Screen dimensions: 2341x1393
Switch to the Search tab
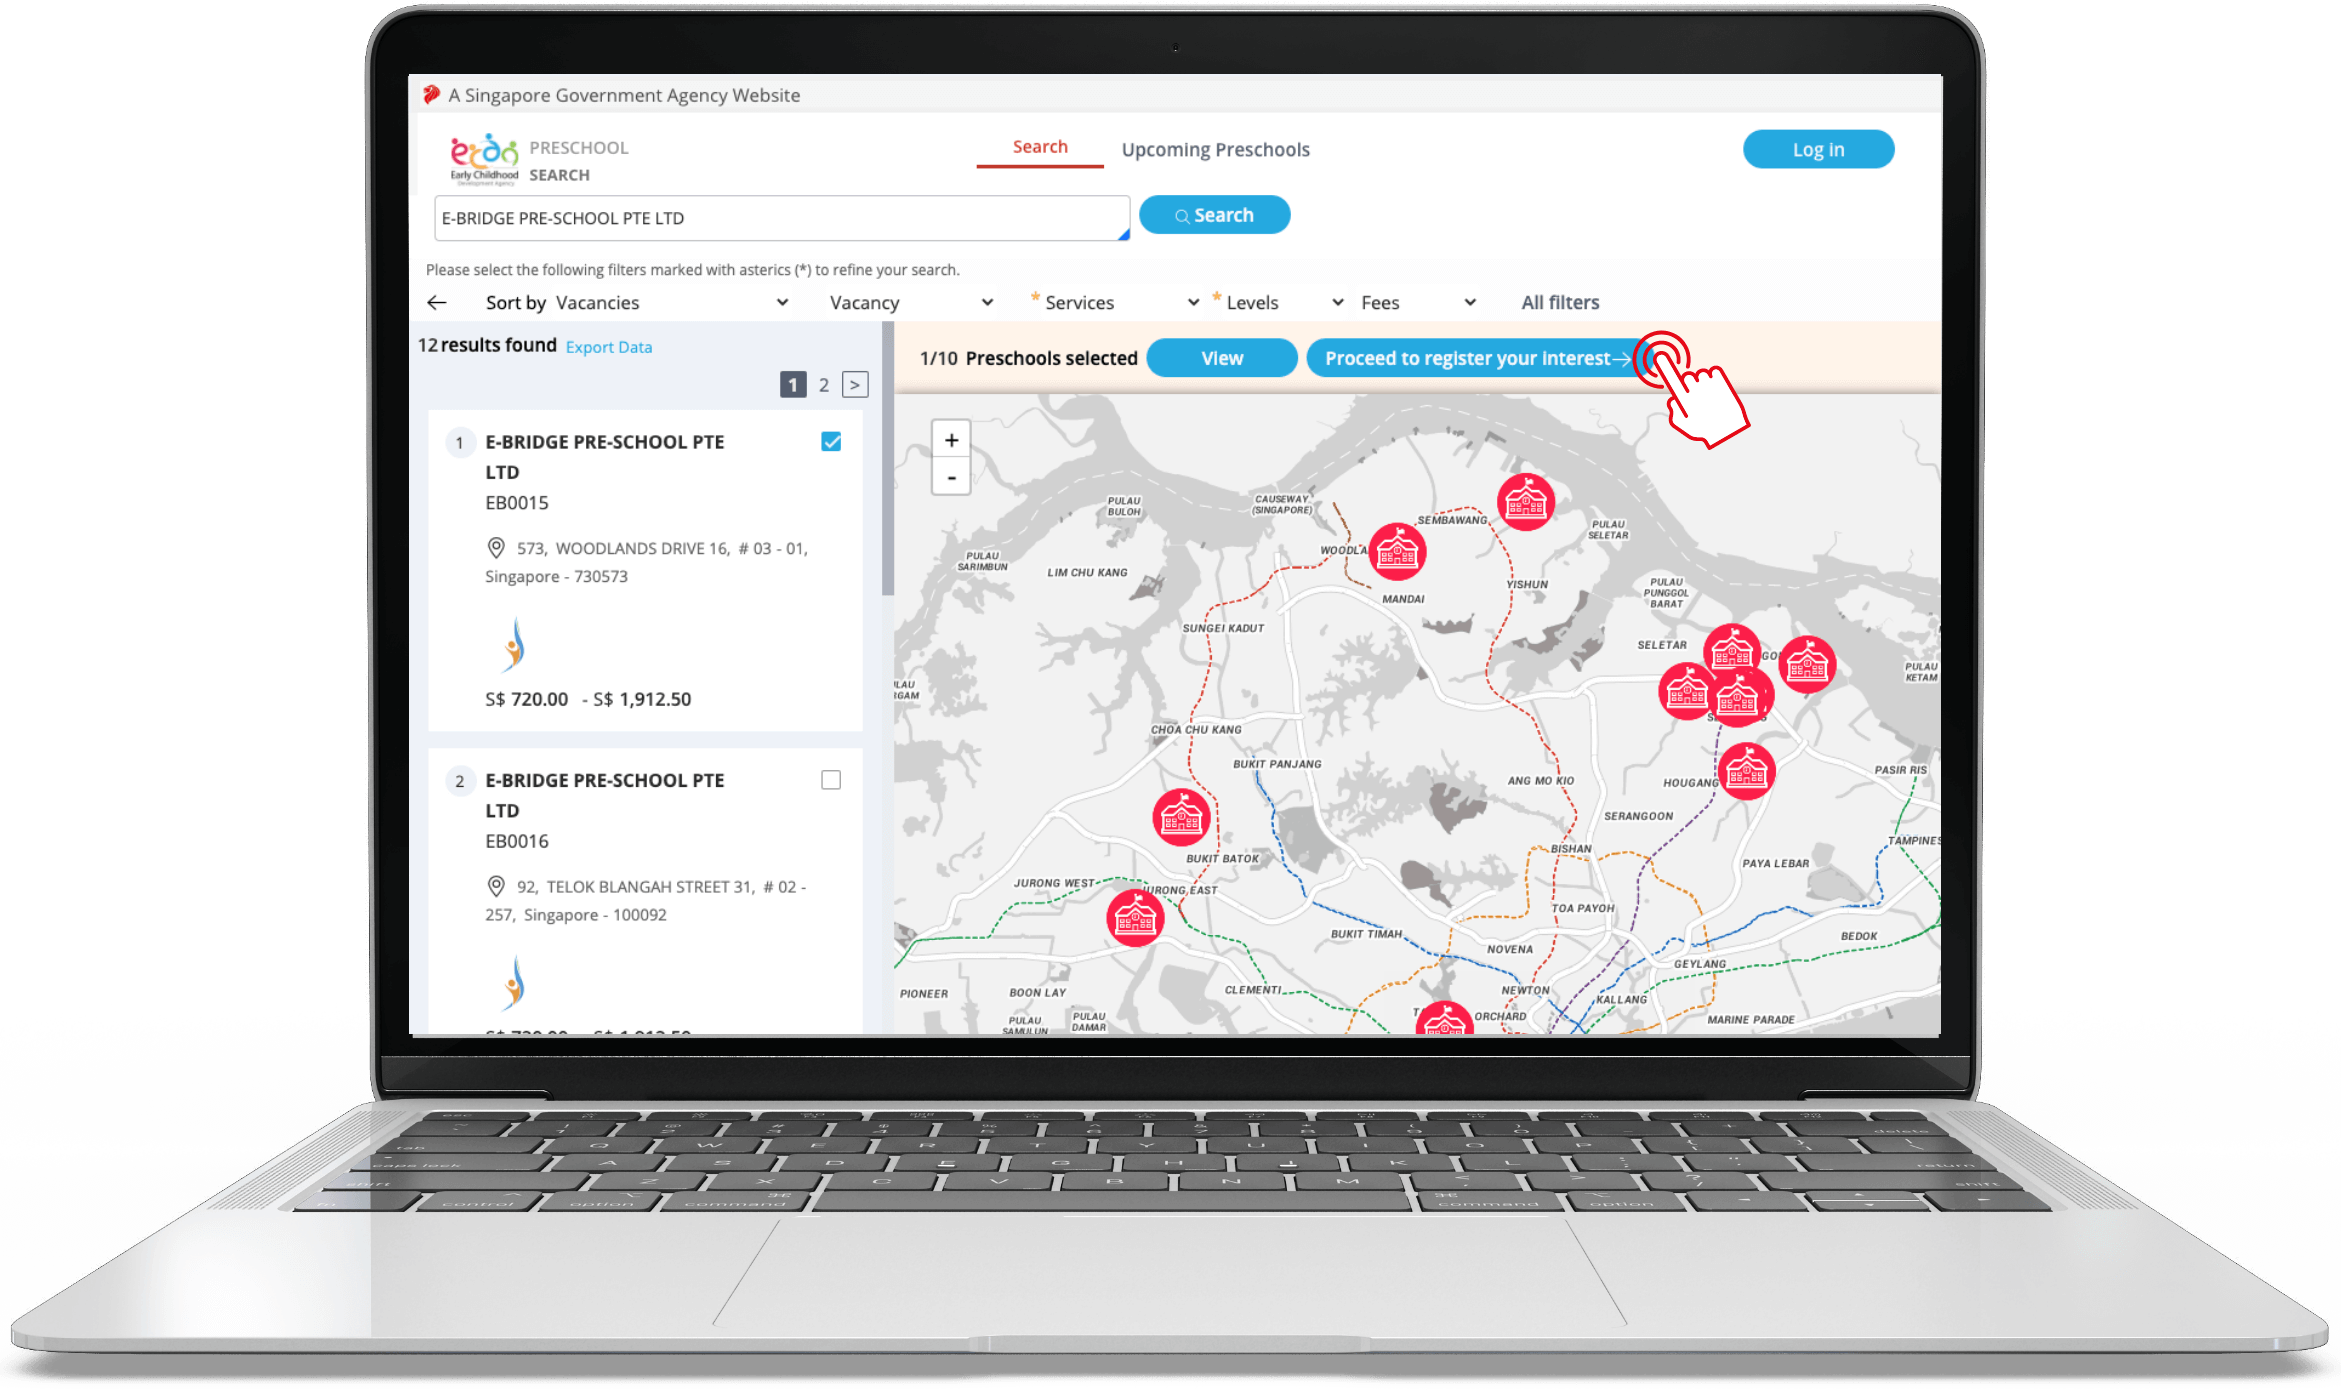(x=1040, y=147)
